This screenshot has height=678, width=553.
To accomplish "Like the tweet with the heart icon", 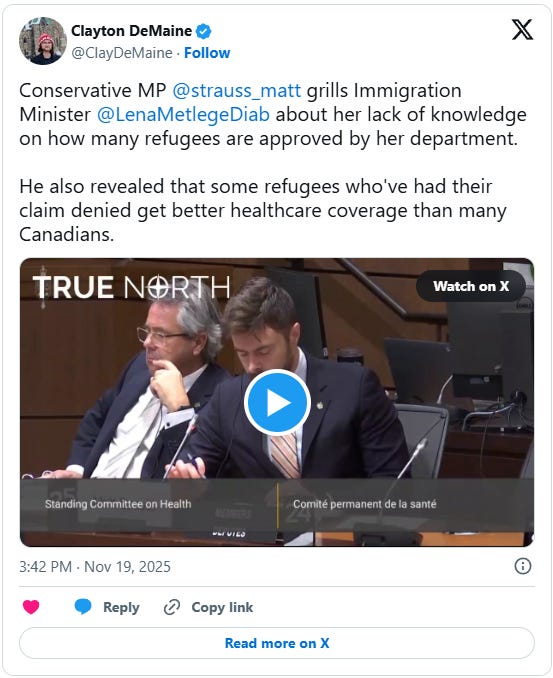I will tap(31, 607).
